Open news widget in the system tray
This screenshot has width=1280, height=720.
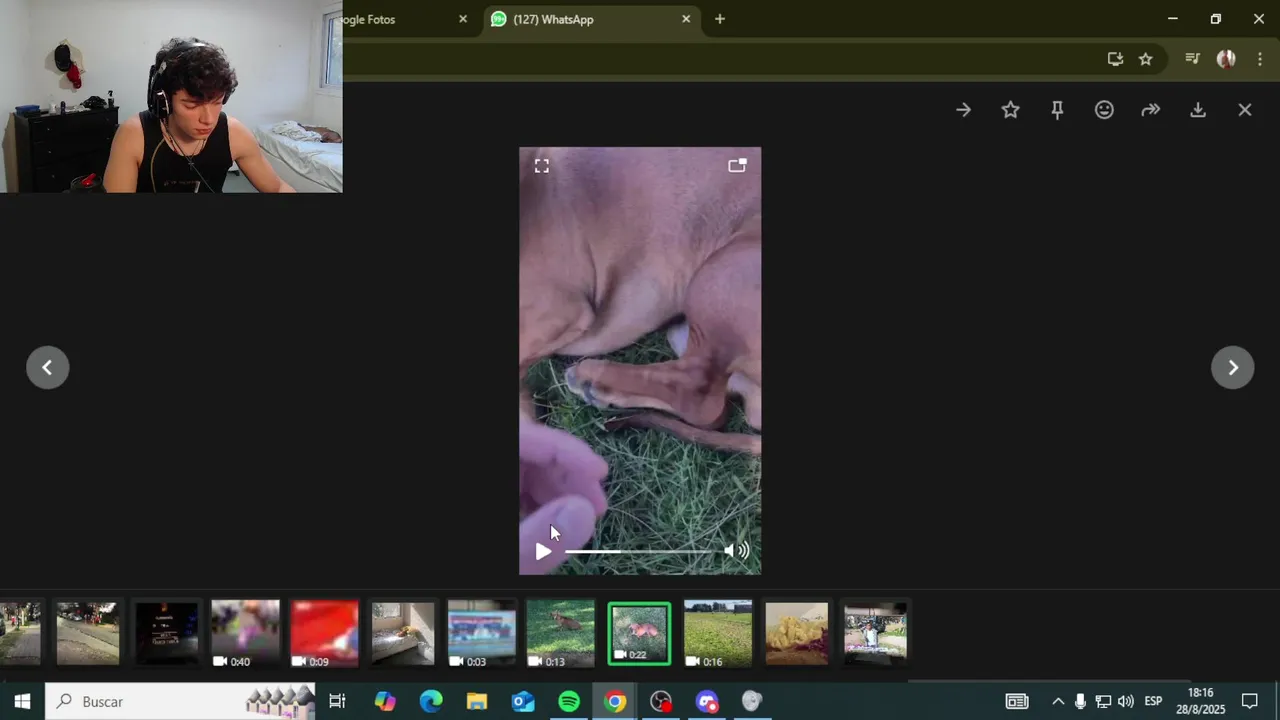point(1017,702)
